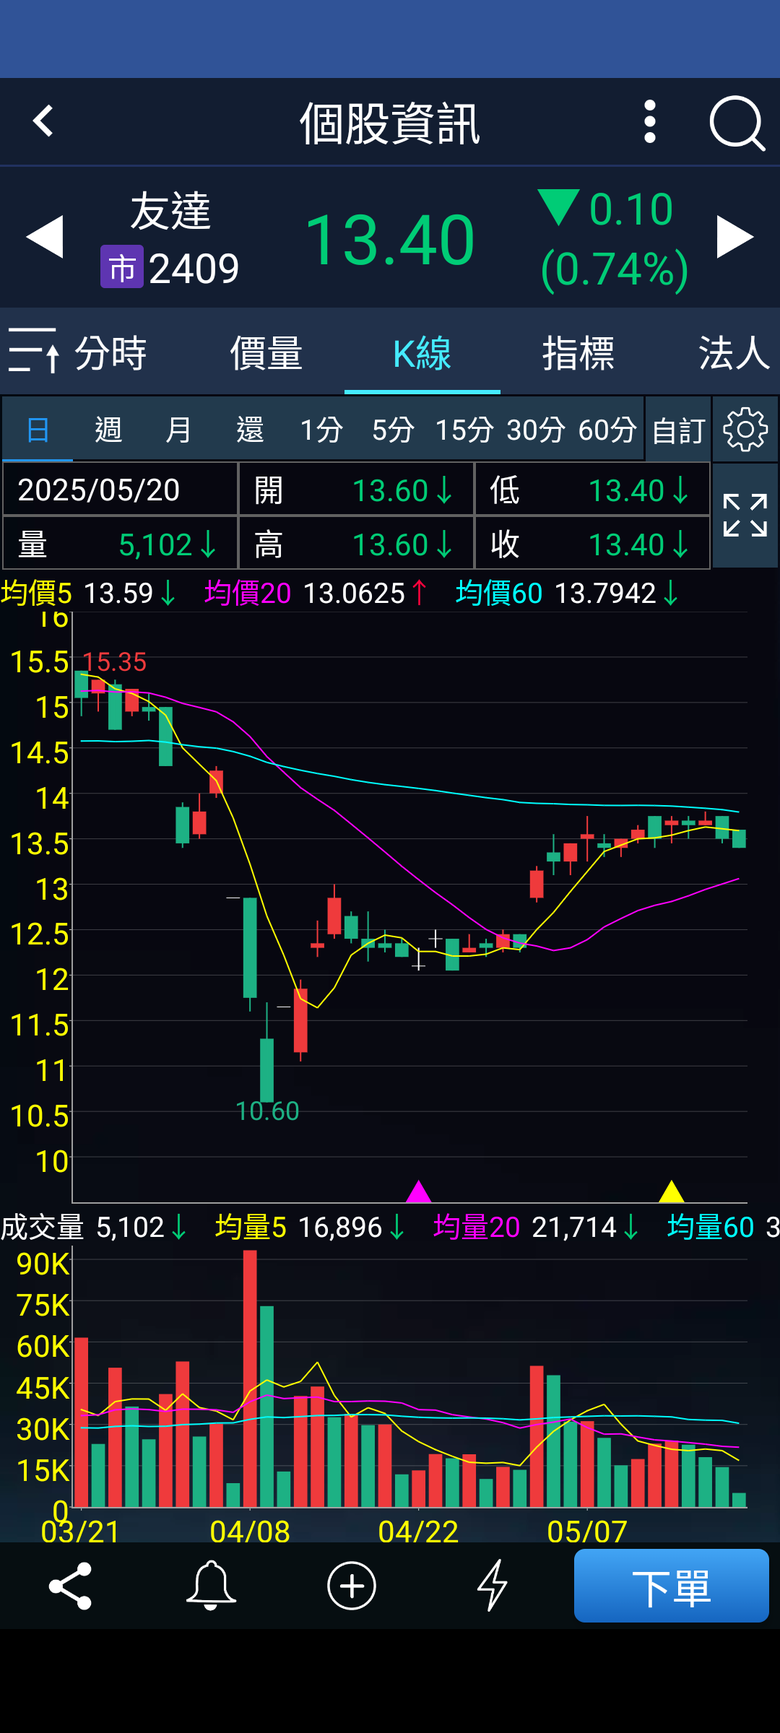Tap the 均價5 moving average label
780x1733 pixels.
37,593
